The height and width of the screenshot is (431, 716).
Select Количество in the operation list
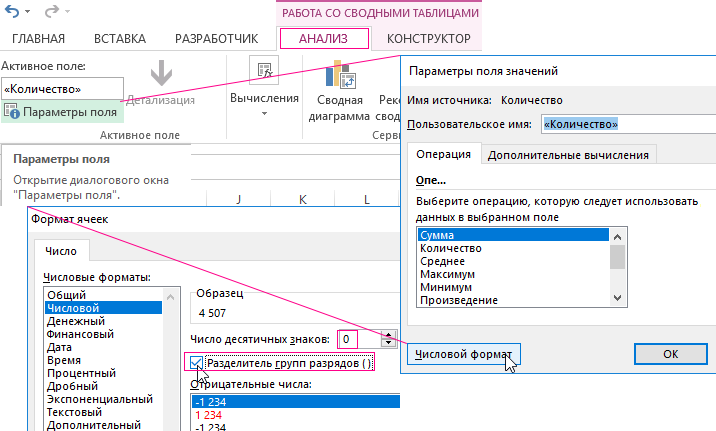(513, 248)
